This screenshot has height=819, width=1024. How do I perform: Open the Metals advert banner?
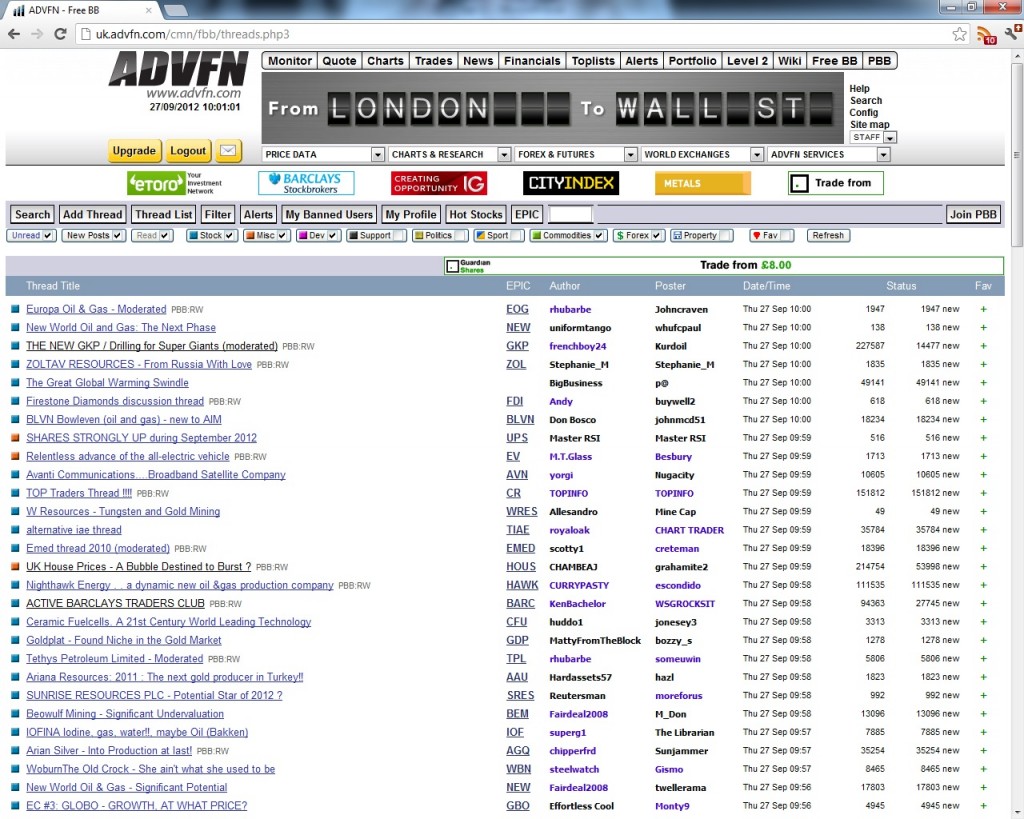703,184
